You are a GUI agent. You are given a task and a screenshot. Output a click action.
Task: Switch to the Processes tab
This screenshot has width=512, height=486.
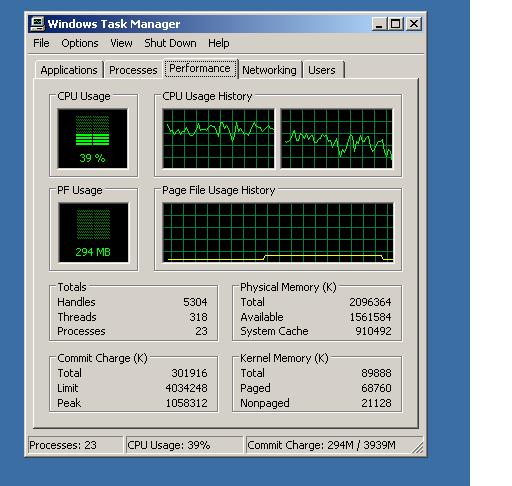[x=133, y=70]
